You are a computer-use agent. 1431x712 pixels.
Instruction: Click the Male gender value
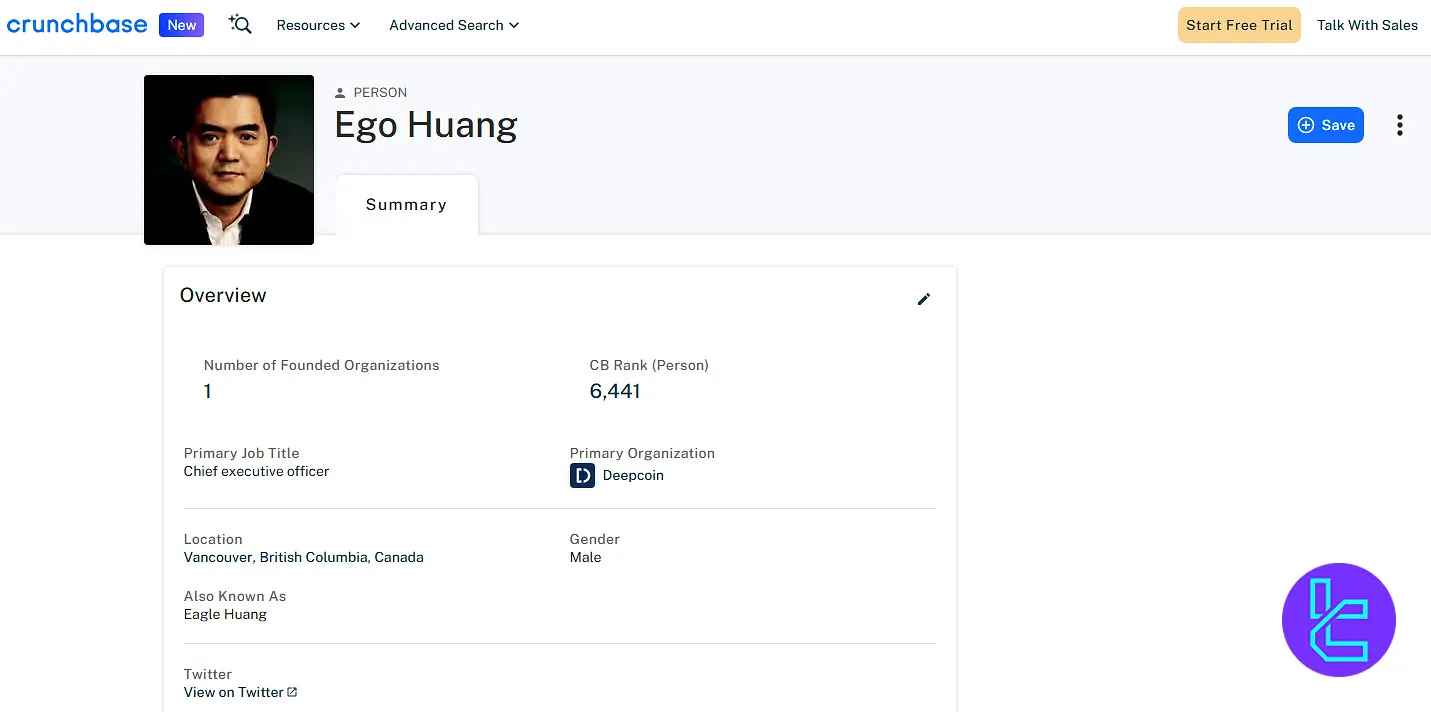tap(586, 557)
